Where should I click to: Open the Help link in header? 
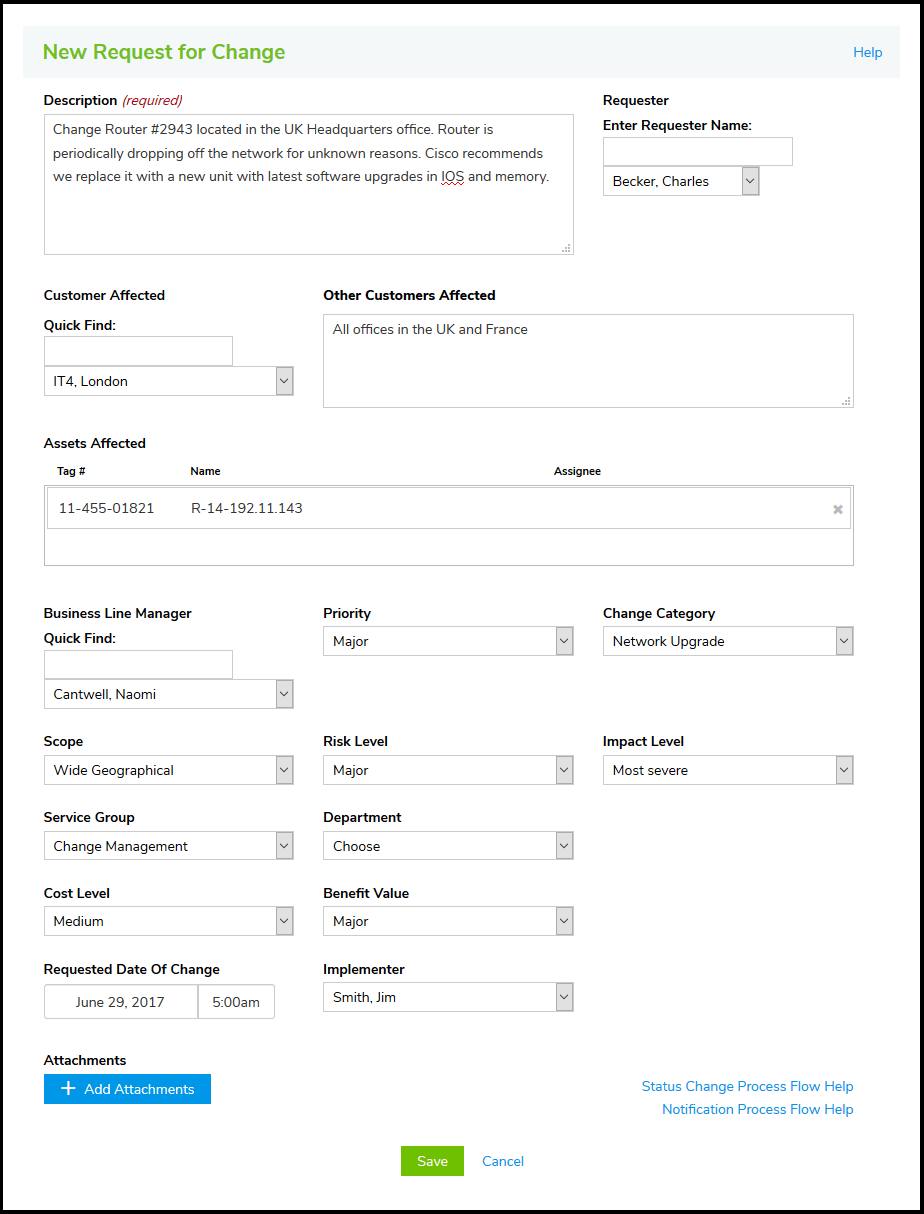pyautogui.click(x=867, y=52)
